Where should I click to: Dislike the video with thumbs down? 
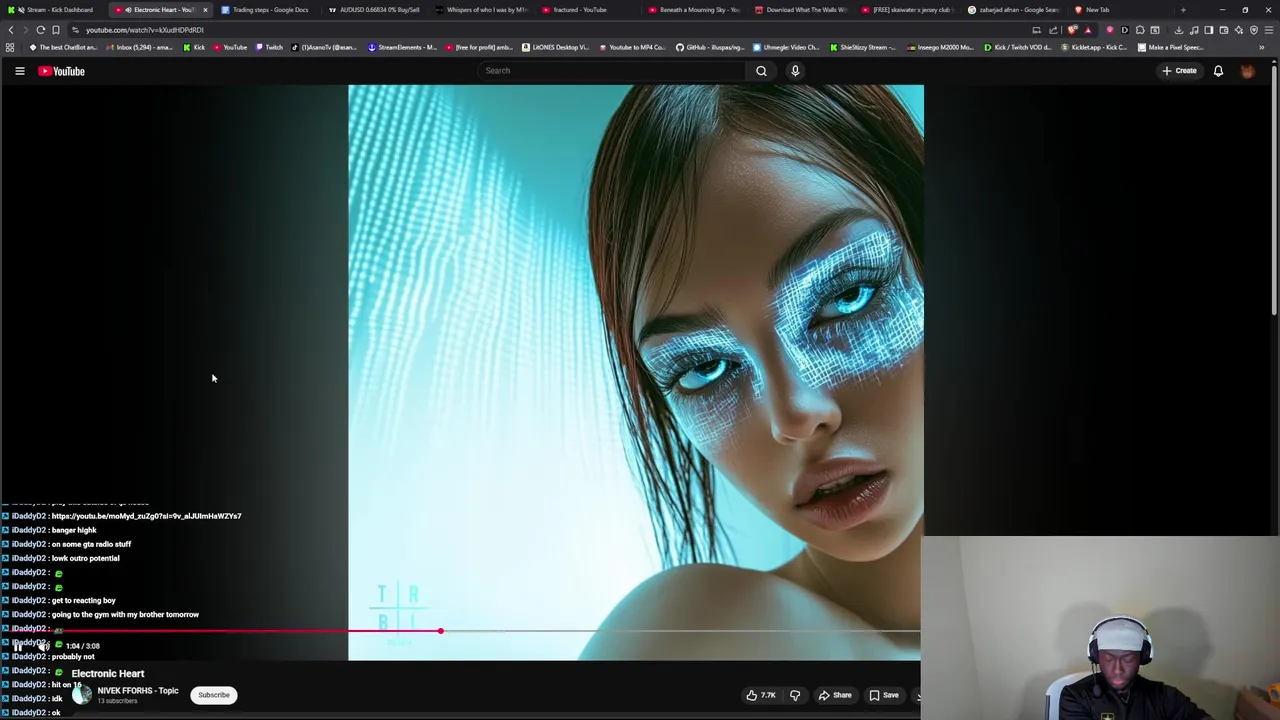[x=795, y=695]
